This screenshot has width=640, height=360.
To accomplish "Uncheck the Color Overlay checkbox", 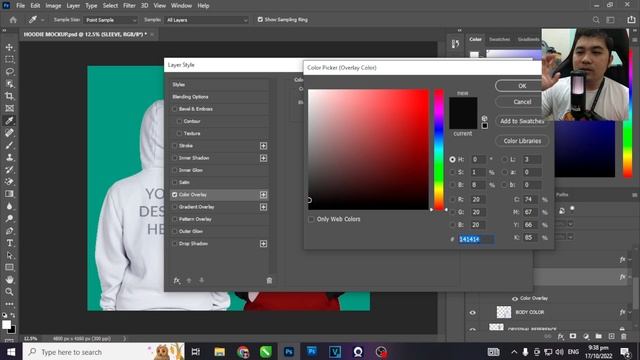I will [175, 195].
